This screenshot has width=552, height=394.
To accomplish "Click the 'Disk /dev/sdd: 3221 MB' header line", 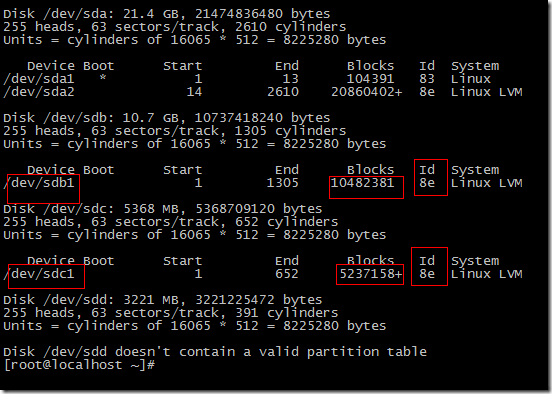I will point(162,300).
